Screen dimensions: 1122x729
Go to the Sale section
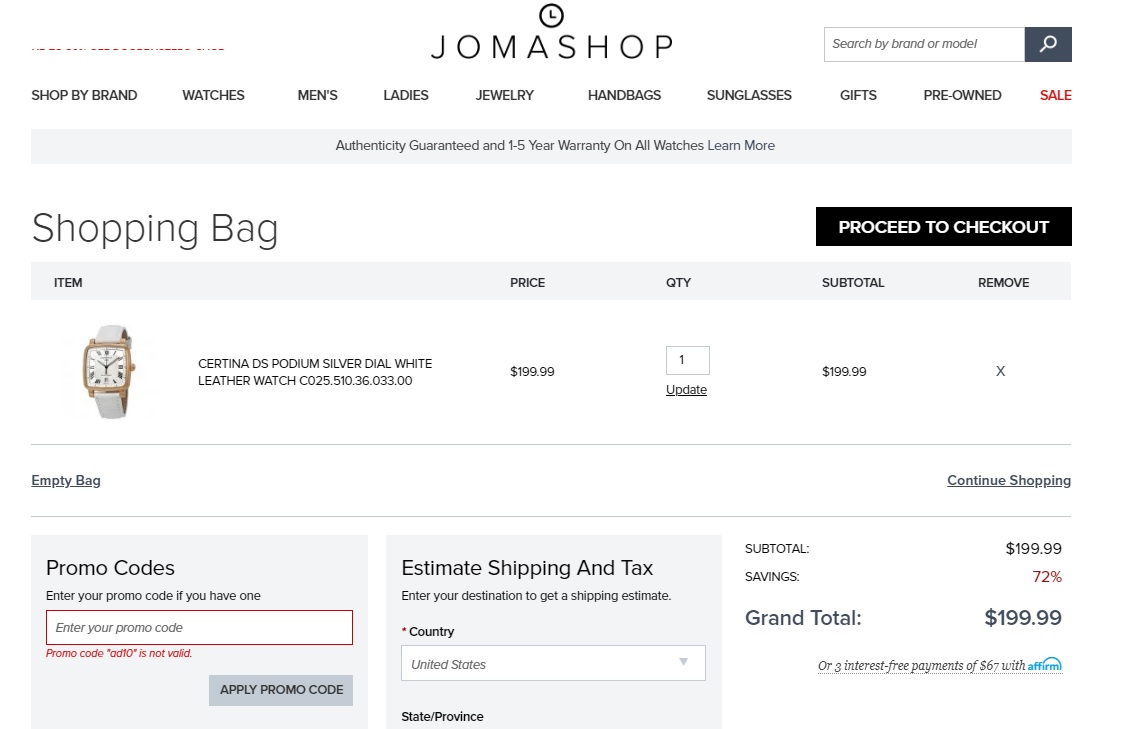click(x=1055, y=95)
